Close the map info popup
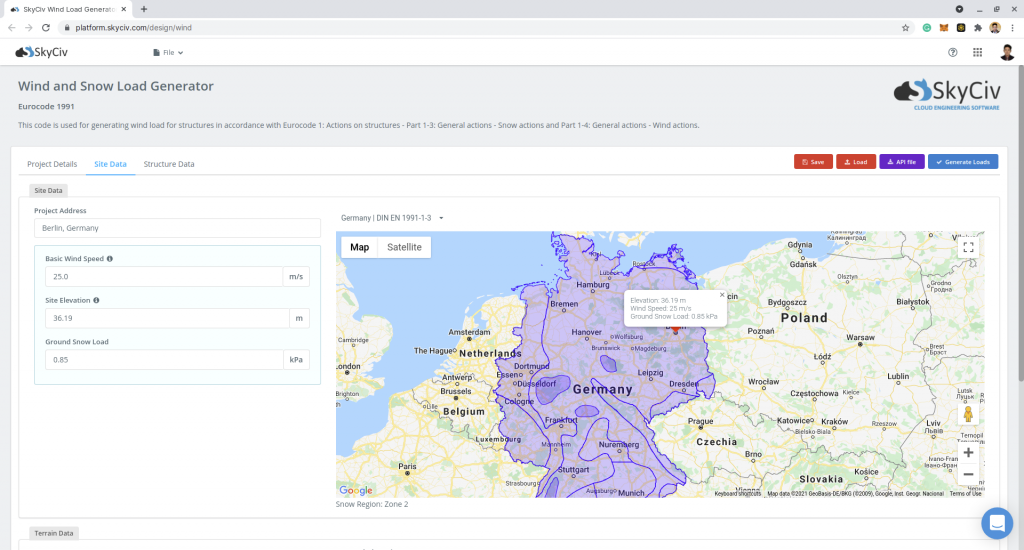1024x550 pixels. (x=722, y=295)
